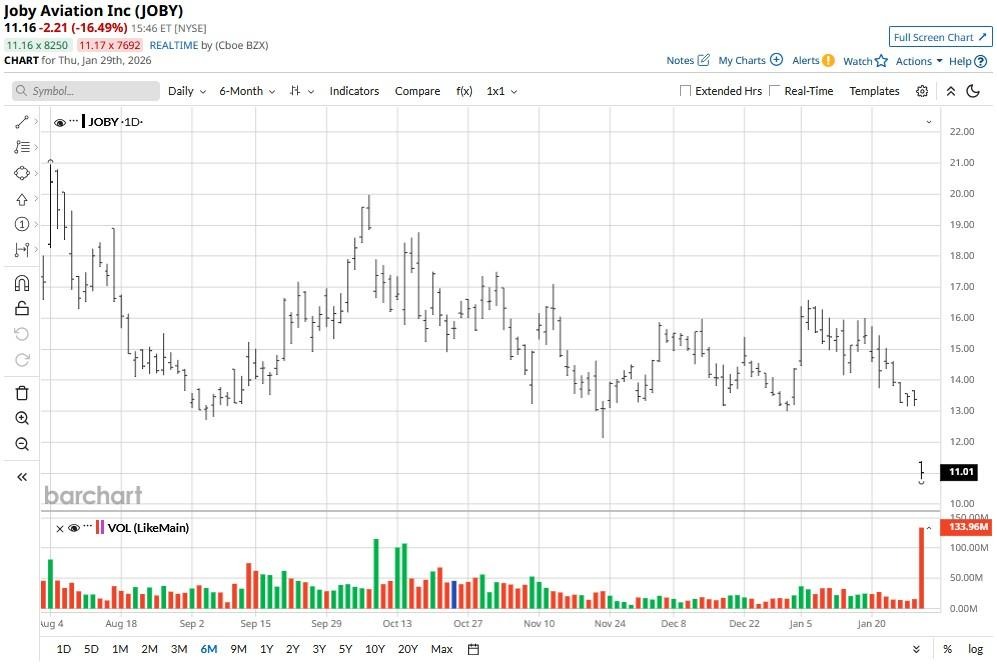Viewport: 997px width, 668px height.
Task: Open the bar type selector icon
Action: (296, 91)
